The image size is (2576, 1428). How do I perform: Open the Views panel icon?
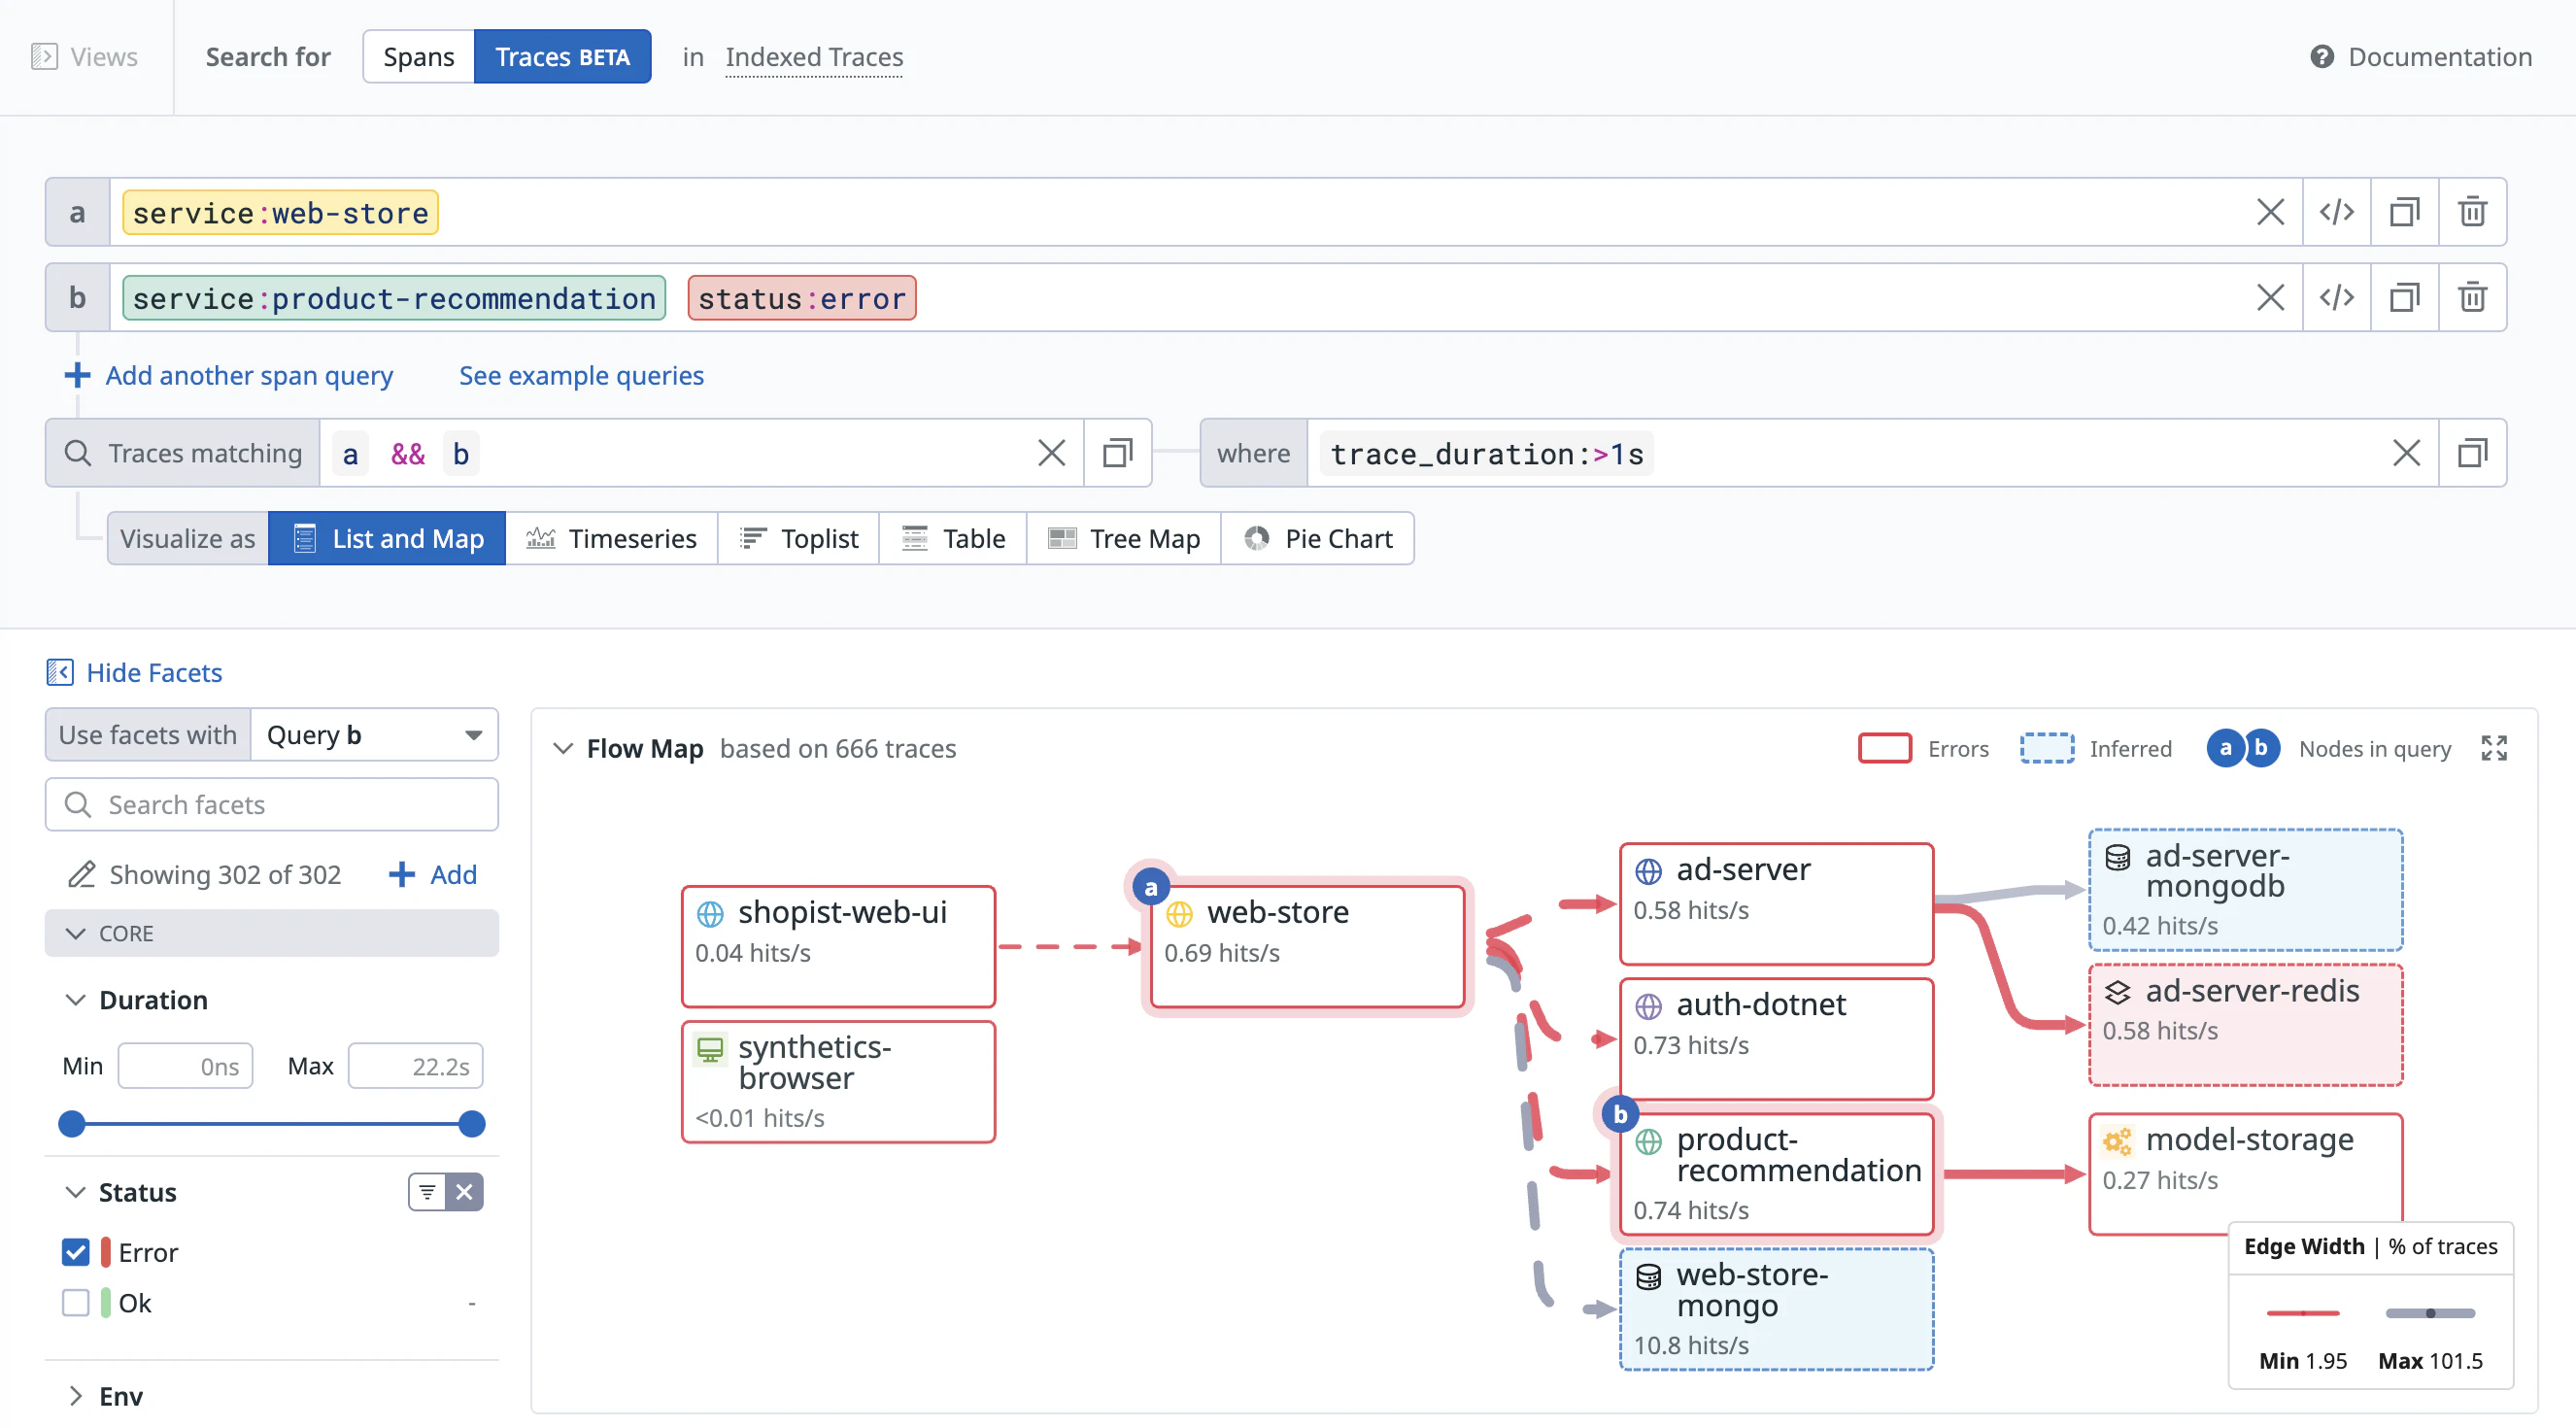(x=44, y=57)
